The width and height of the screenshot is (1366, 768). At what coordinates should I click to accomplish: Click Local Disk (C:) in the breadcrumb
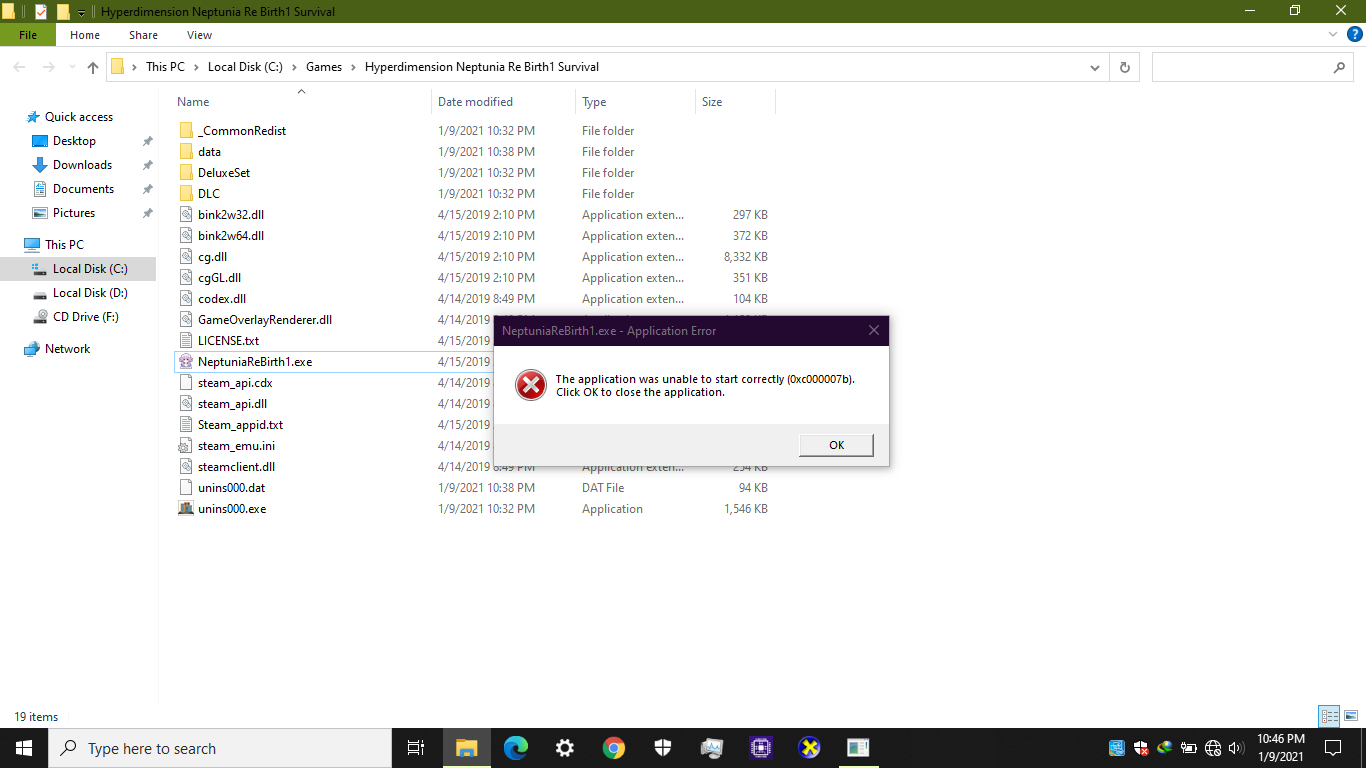[245, 67]
